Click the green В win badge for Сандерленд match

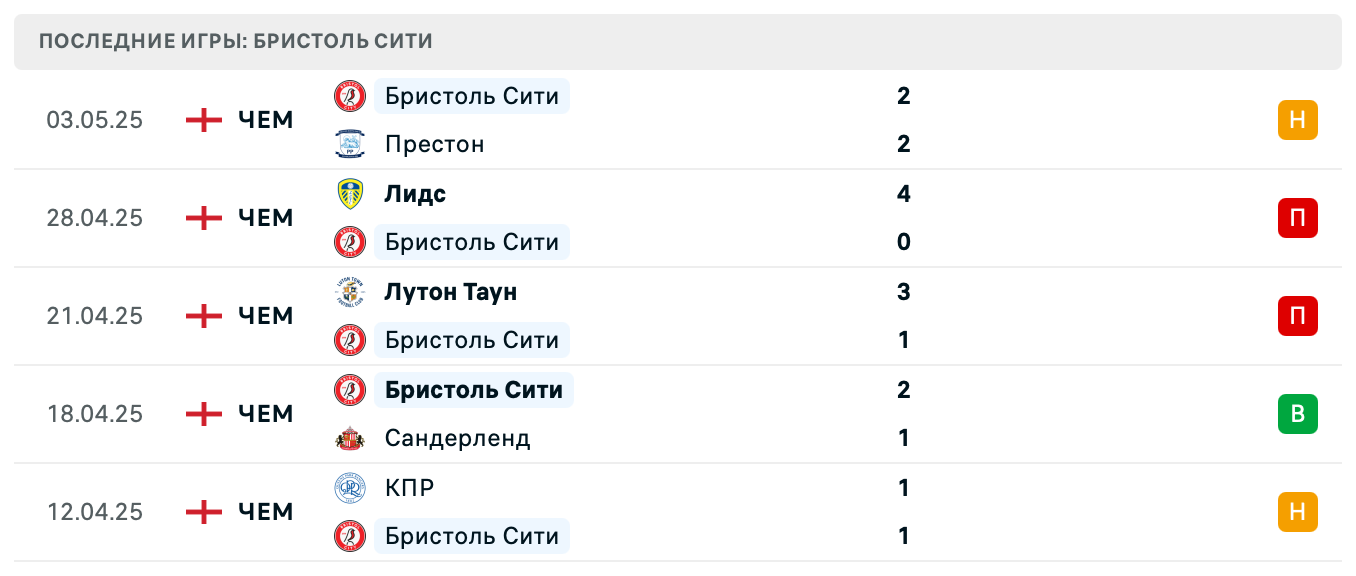[1299, 414]
